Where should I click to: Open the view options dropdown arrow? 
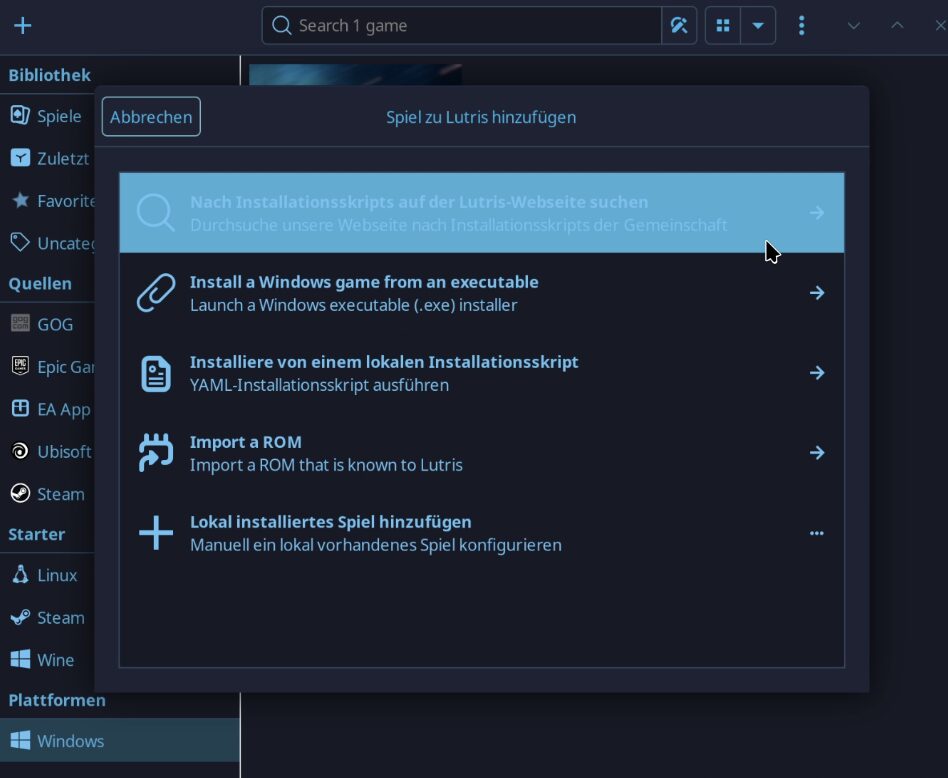(758, 26)
